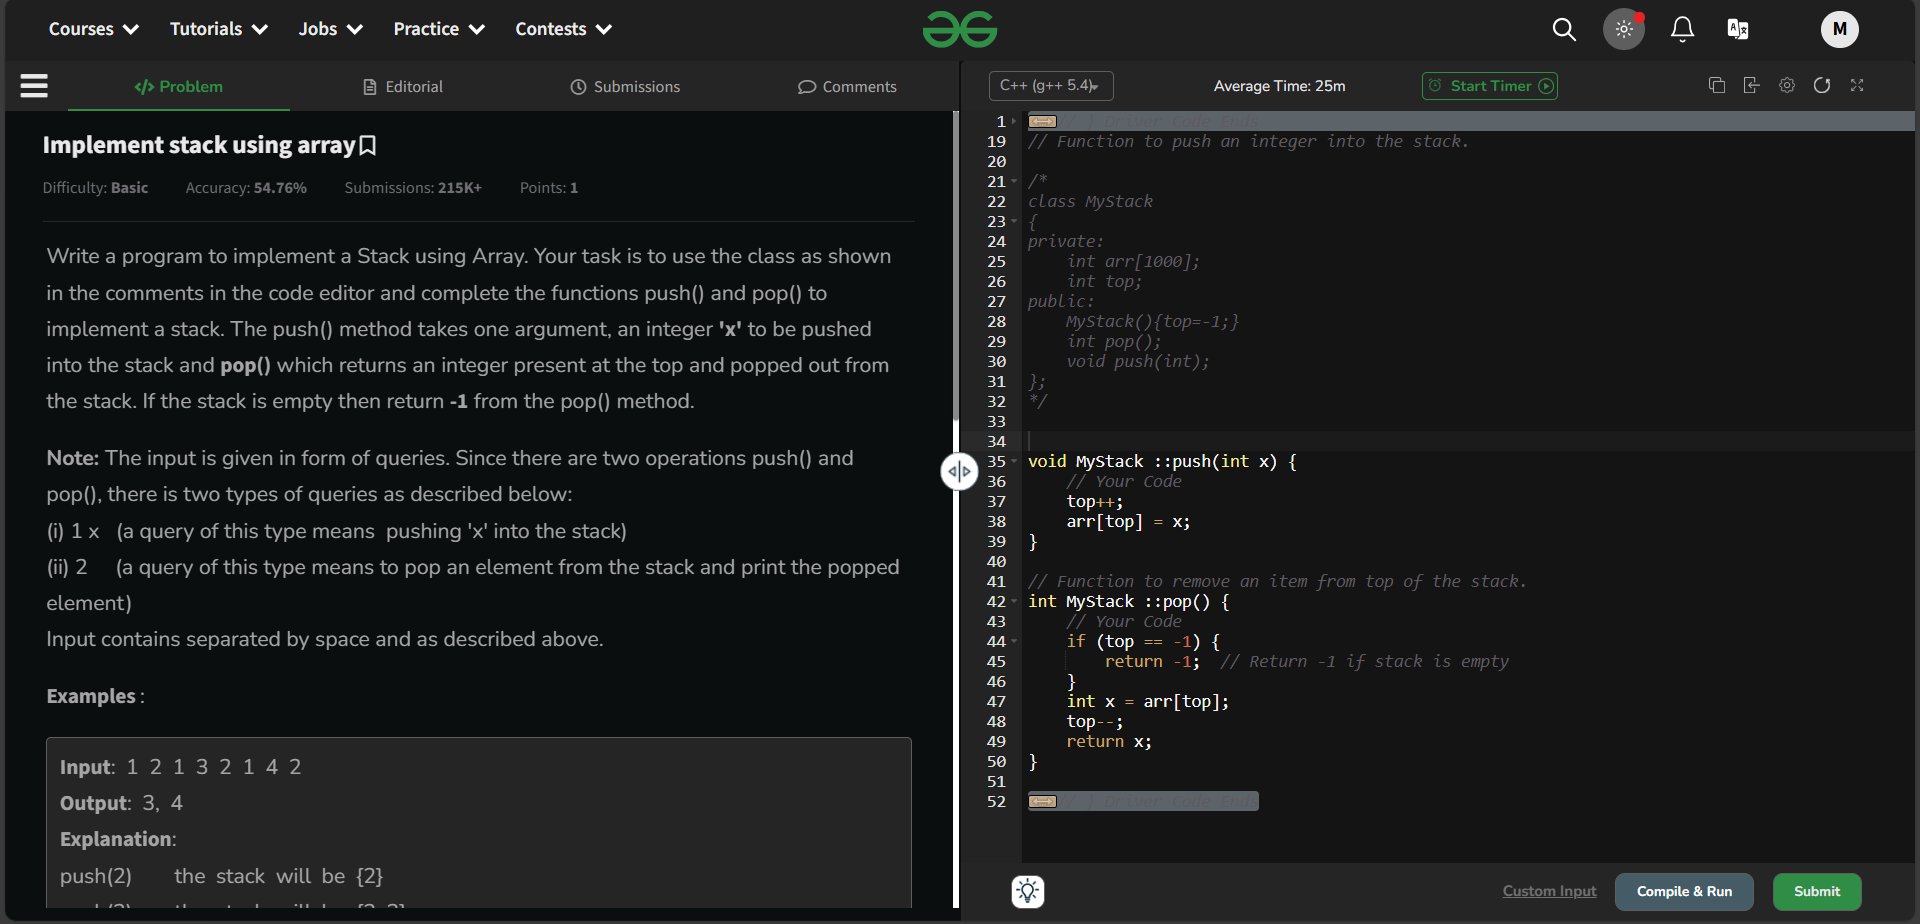This screenshot has height=924, width=1920.
Task: Open notifications bell
Action: click(1683, 30)
